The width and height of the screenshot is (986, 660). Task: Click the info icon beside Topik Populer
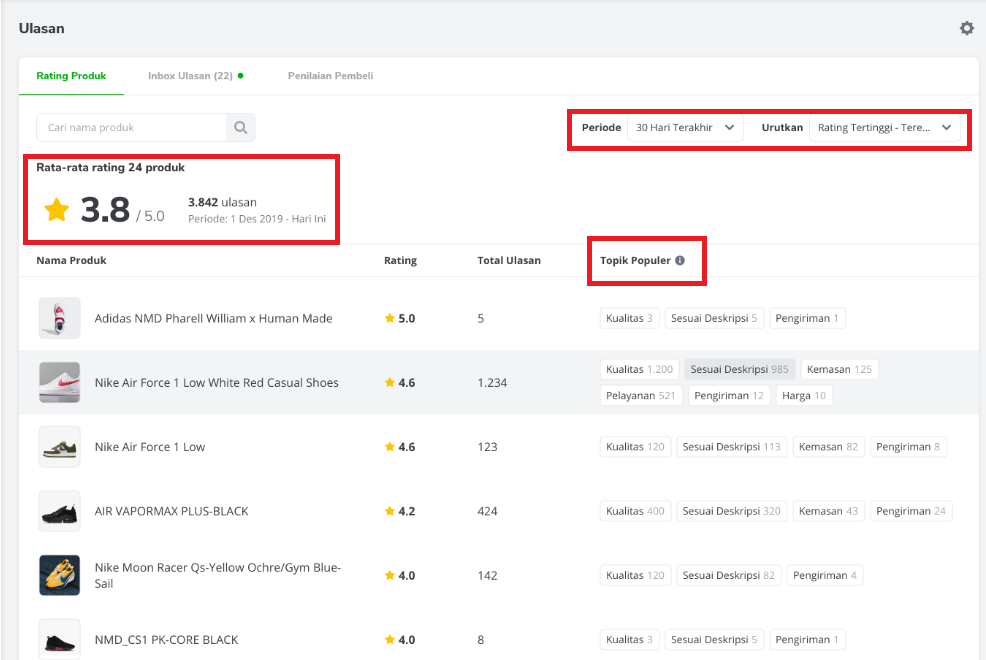pyautogui.click(x=680, y=261)
